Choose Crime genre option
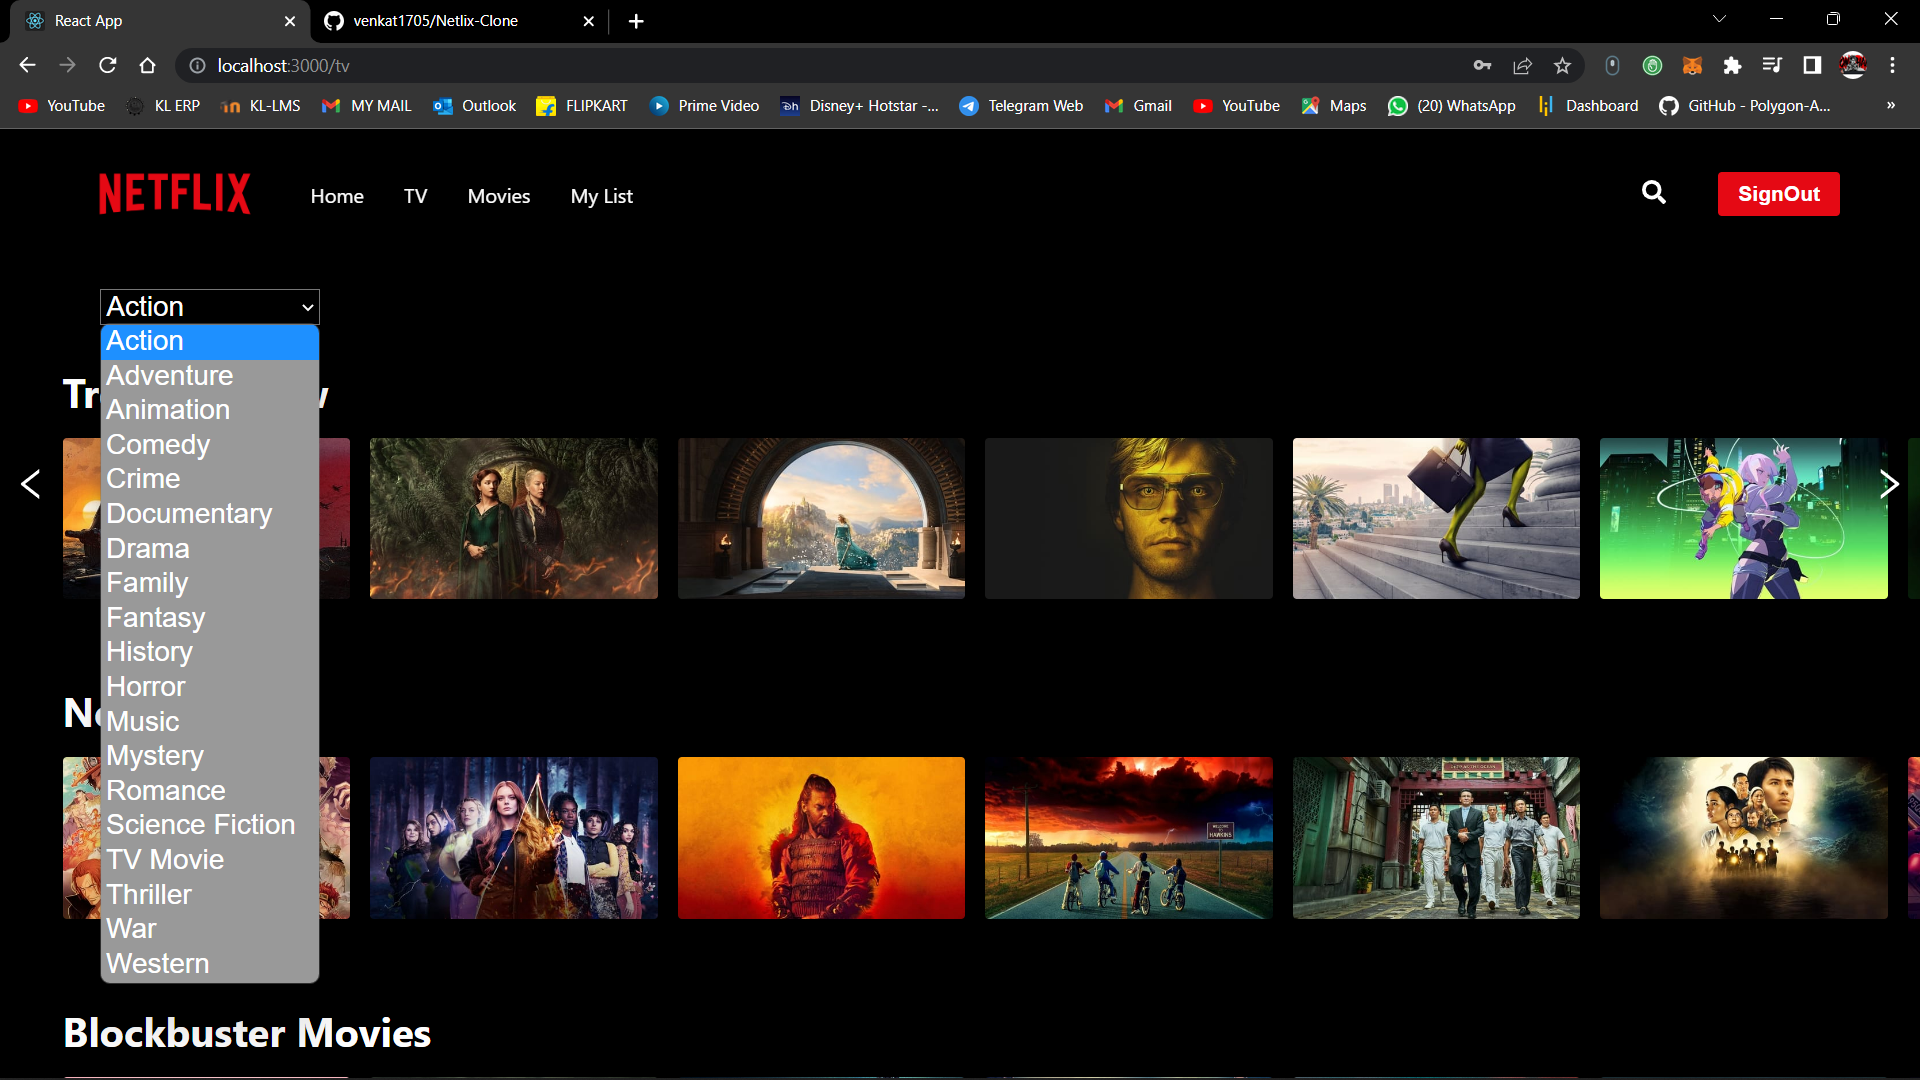This screenshot has width=1920, height=1080. click(x=210, y=479)
